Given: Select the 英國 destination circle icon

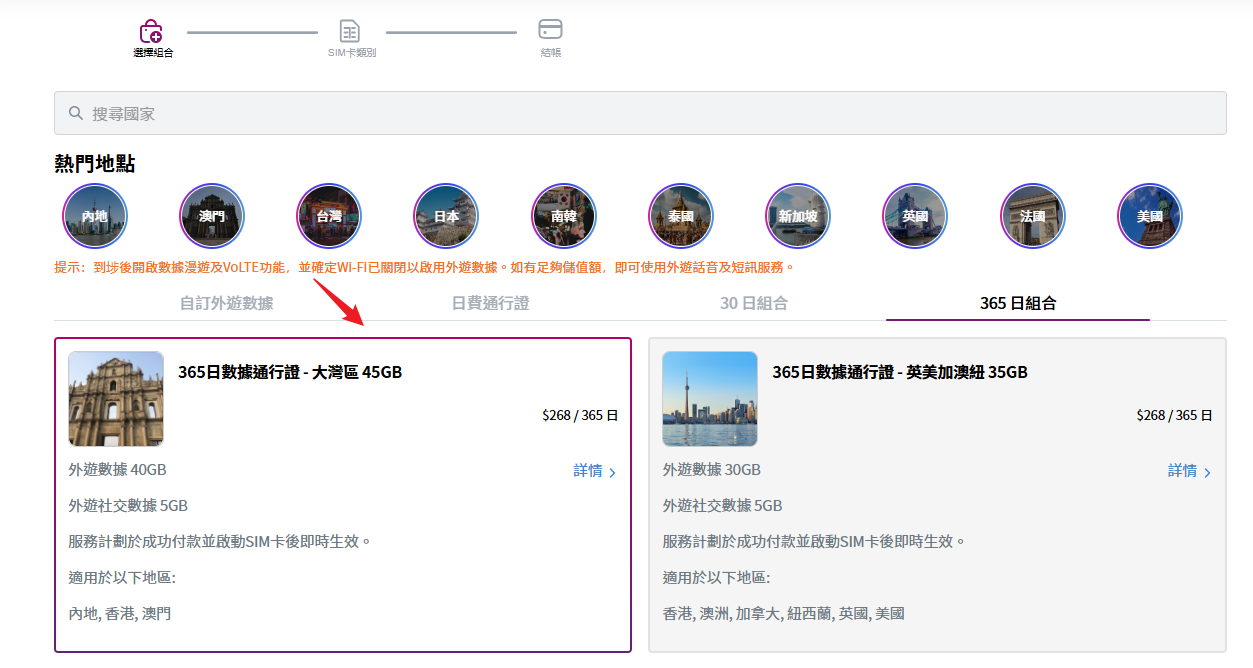Looking at the screenshot, I should 915,216.
